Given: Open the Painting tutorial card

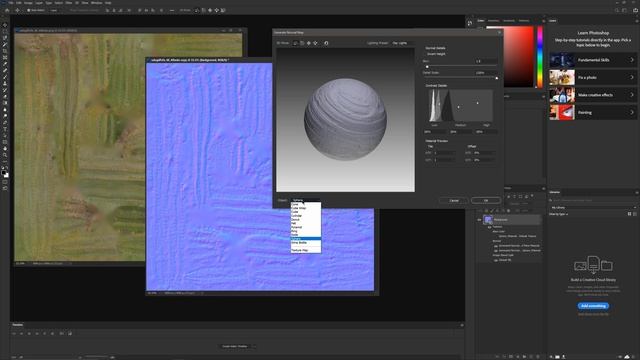Looking at the screenshot, I should click(593, 112).
